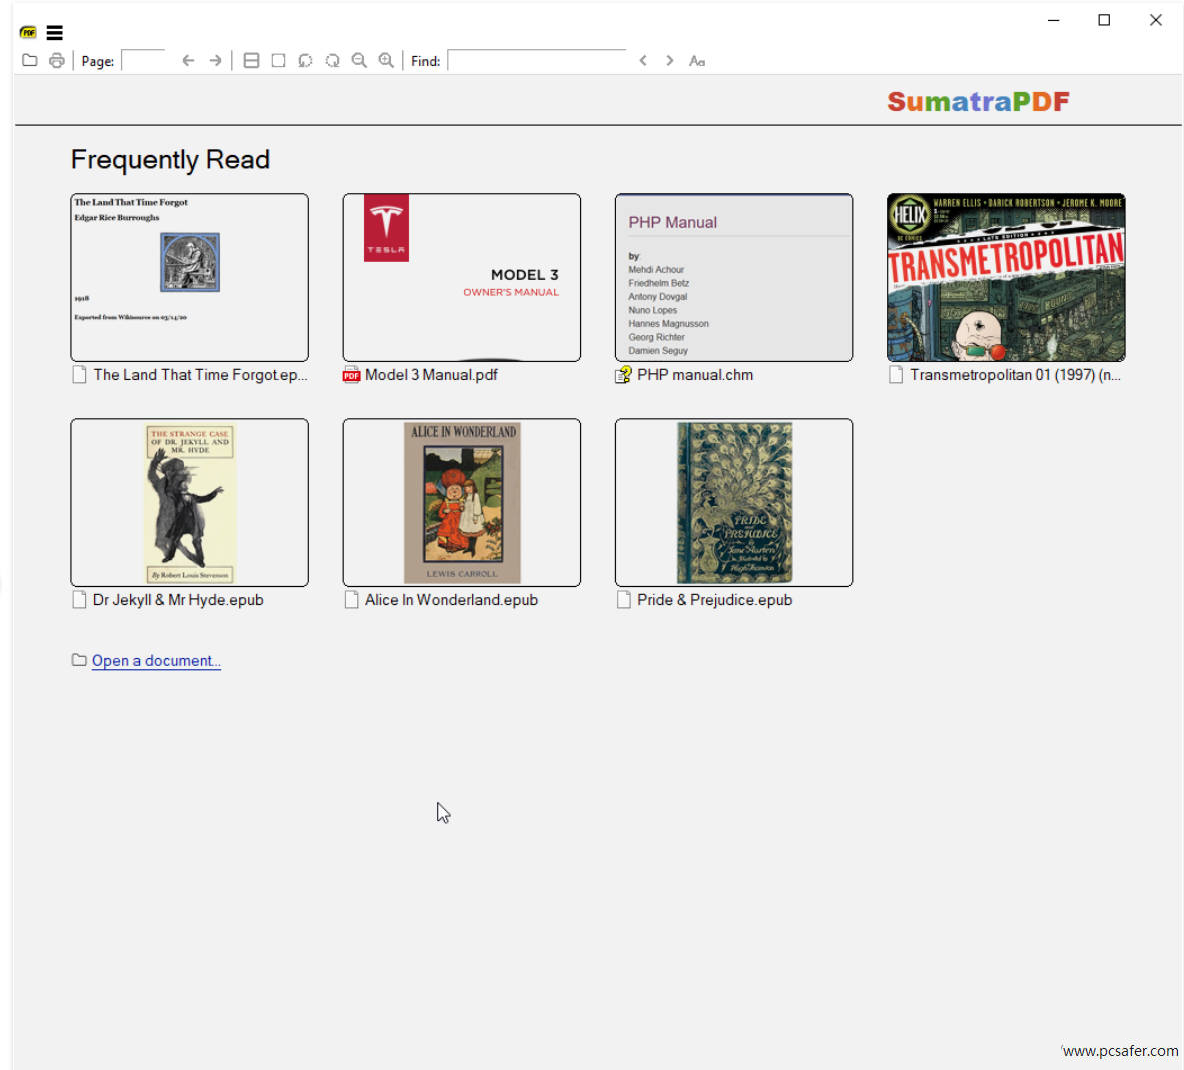Go to next page arrow
Viewport: 1184px width, 1070px height.
[215, 61]
